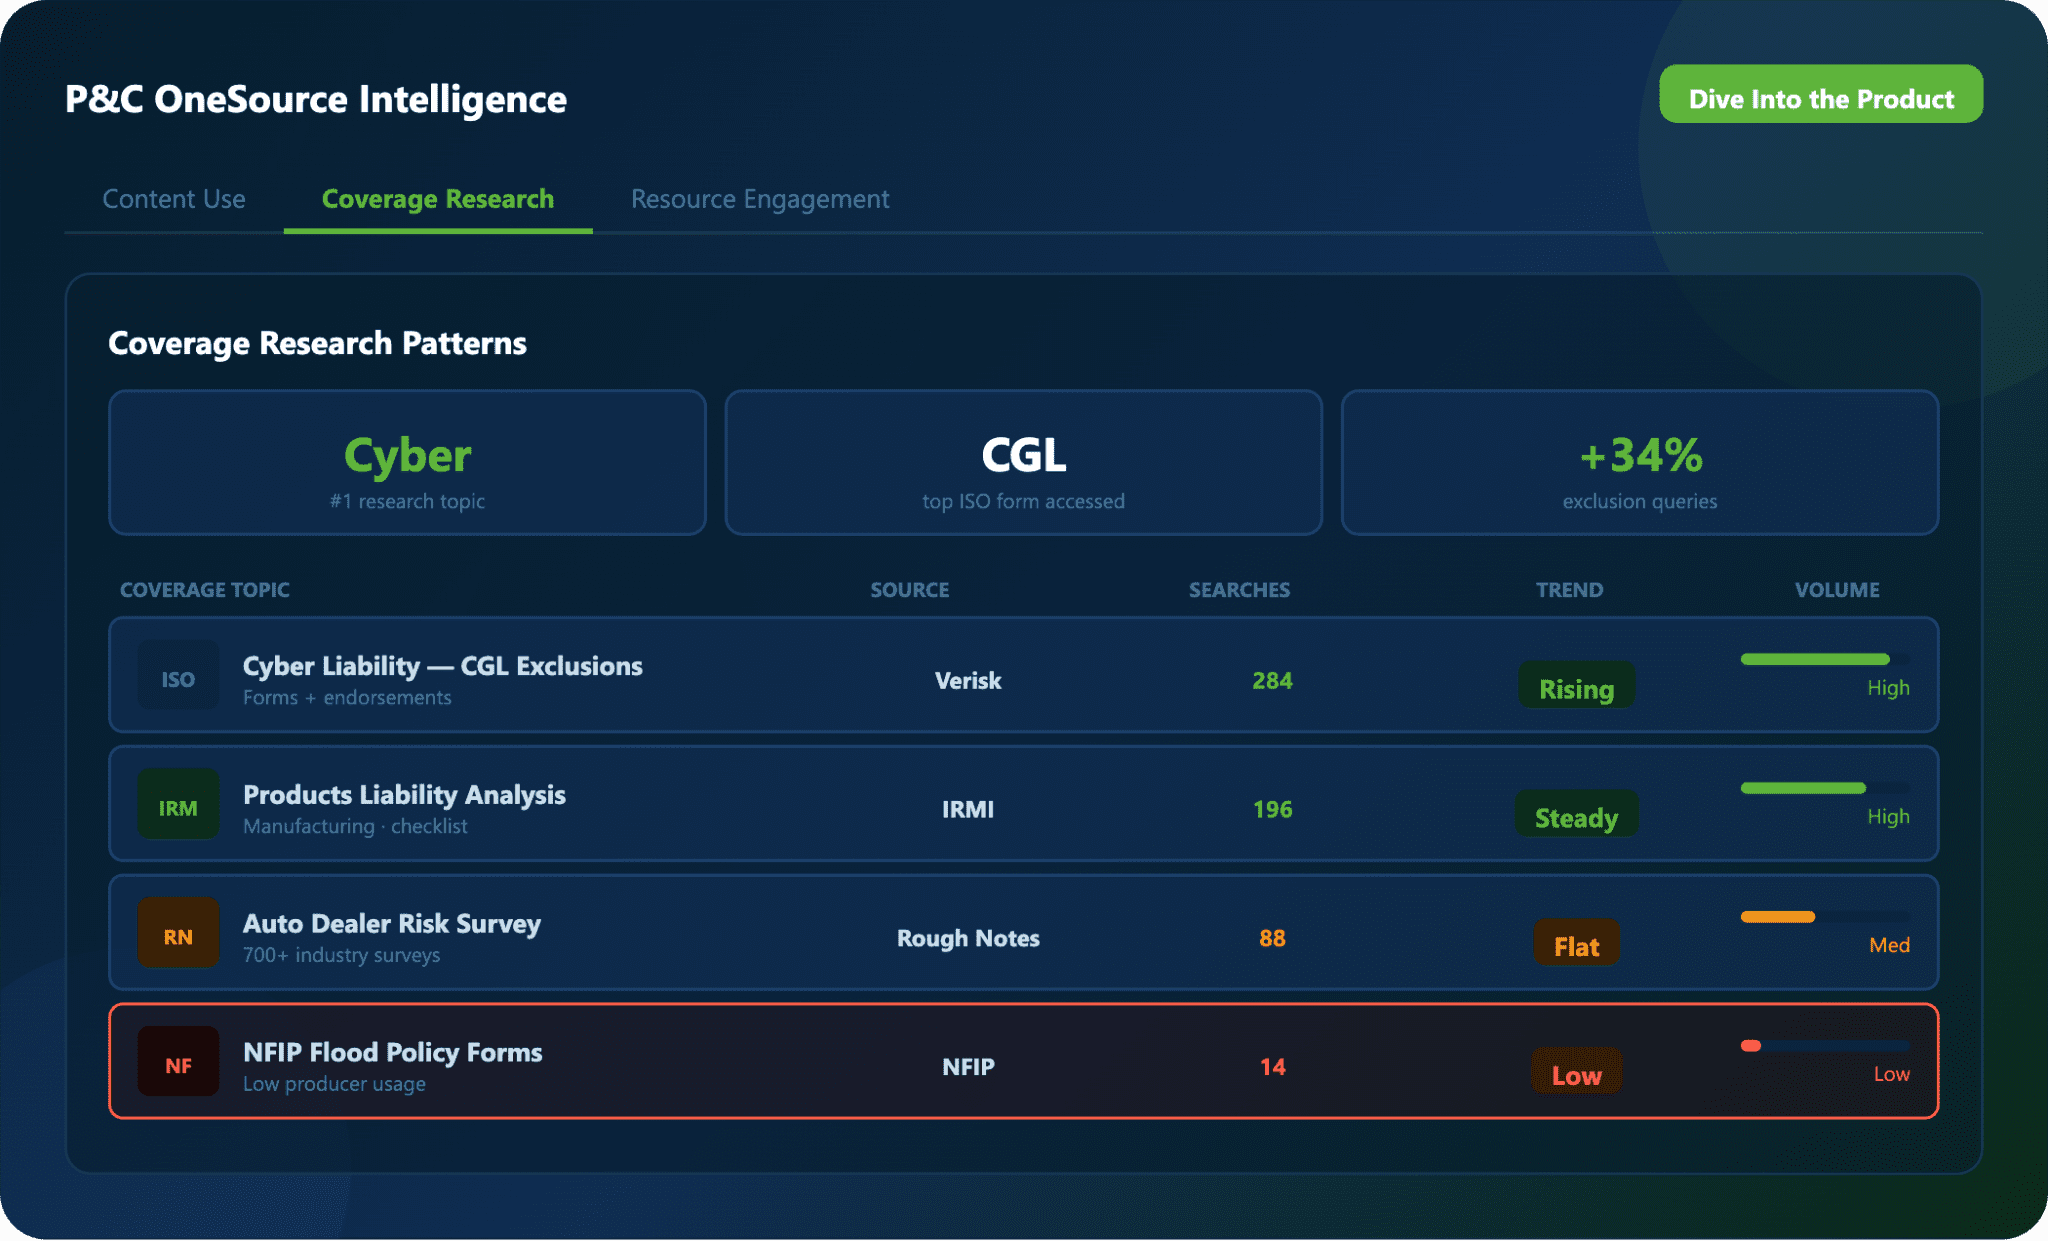Click the SEARCHES column header
Screen dimensions: 2048x1241
pyautogui.click(x=1239, y=590)
